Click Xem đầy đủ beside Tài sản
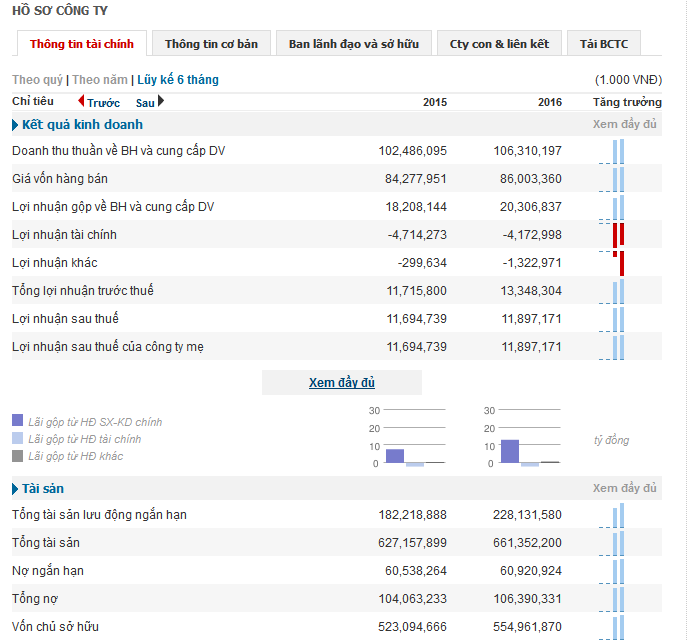The width and height of the screenshot is (690, 641). (x=624, y=488)
